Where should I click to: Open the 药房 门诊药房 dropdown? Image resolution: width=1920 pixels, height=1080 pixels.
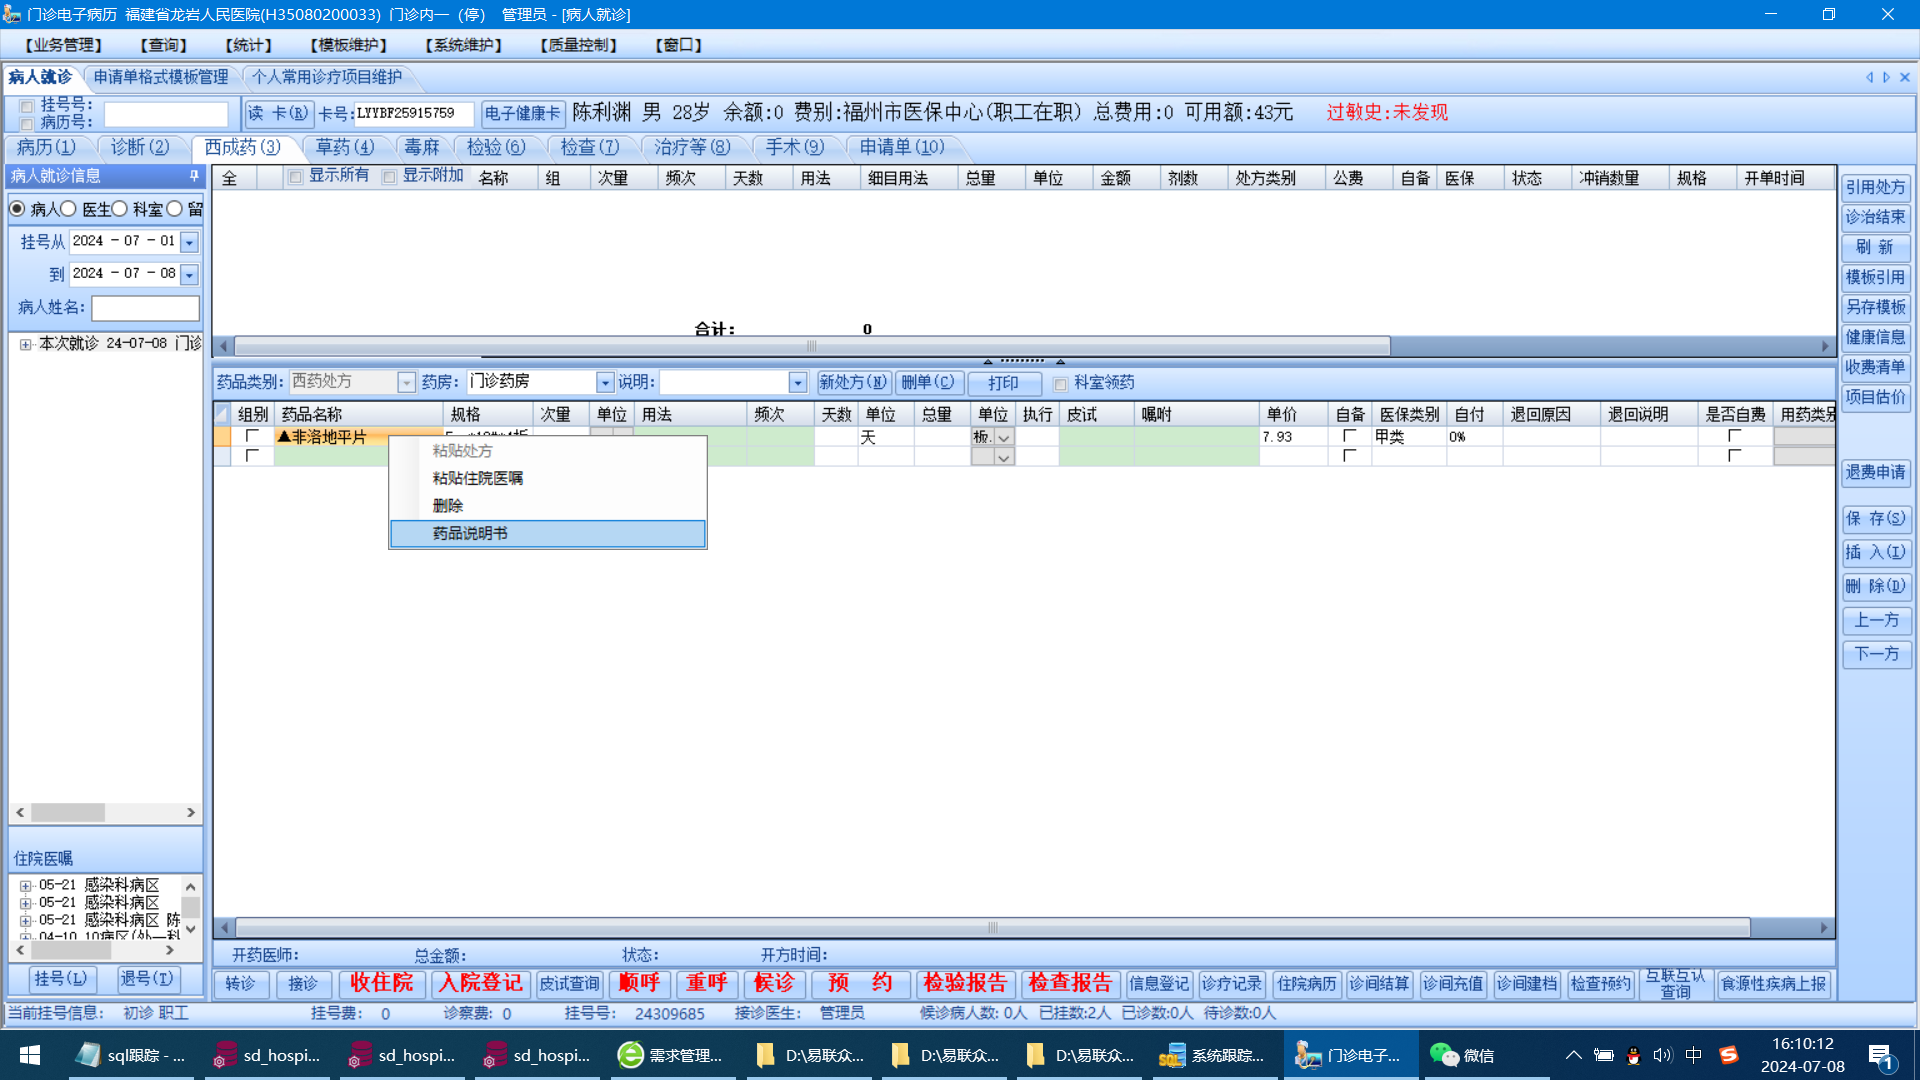[605, 383]
